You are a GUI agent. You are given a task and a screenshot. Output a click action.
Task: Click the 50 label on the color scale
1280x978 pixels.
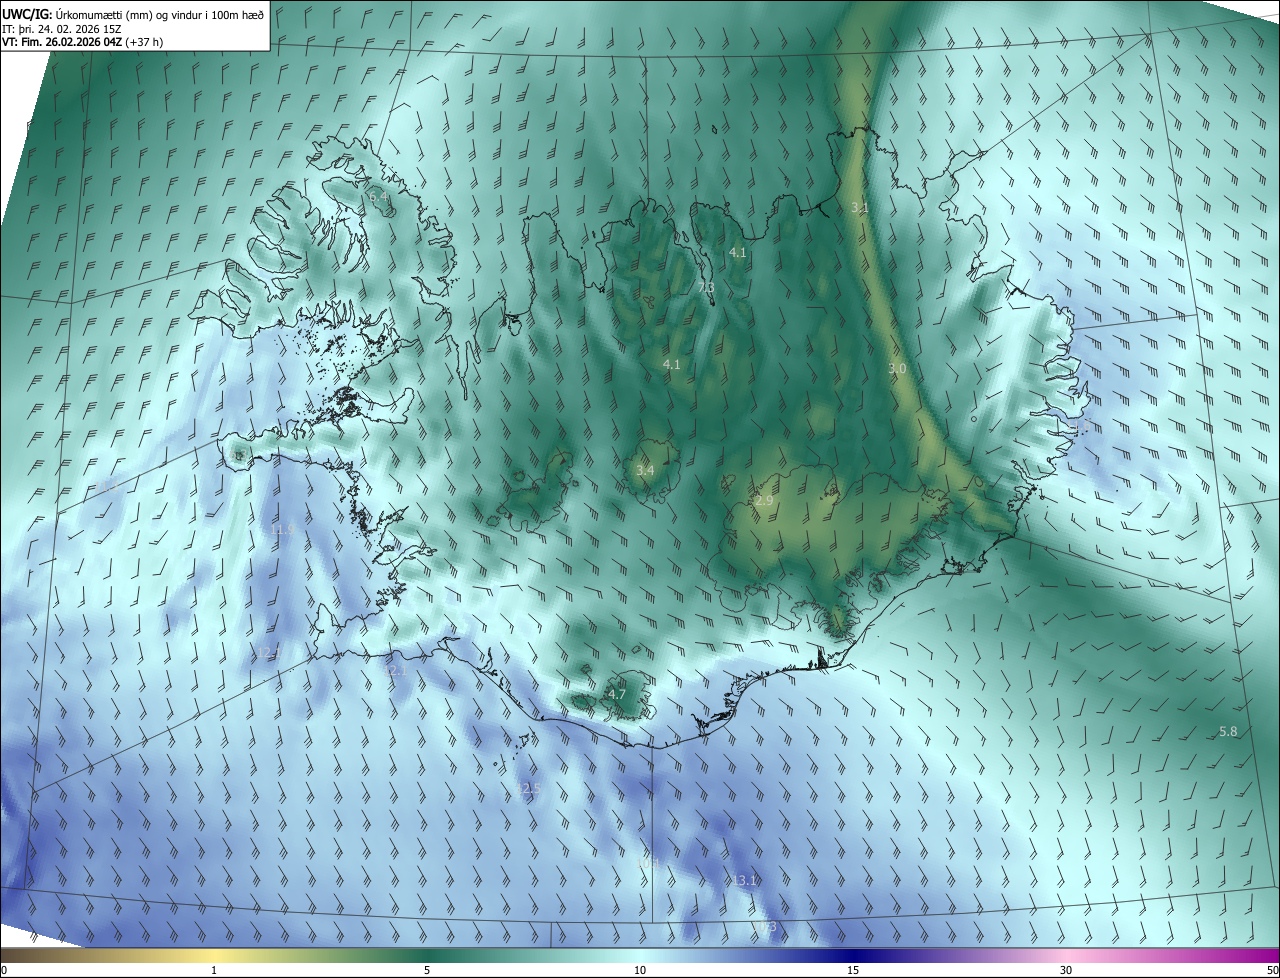pos(1272,970)
